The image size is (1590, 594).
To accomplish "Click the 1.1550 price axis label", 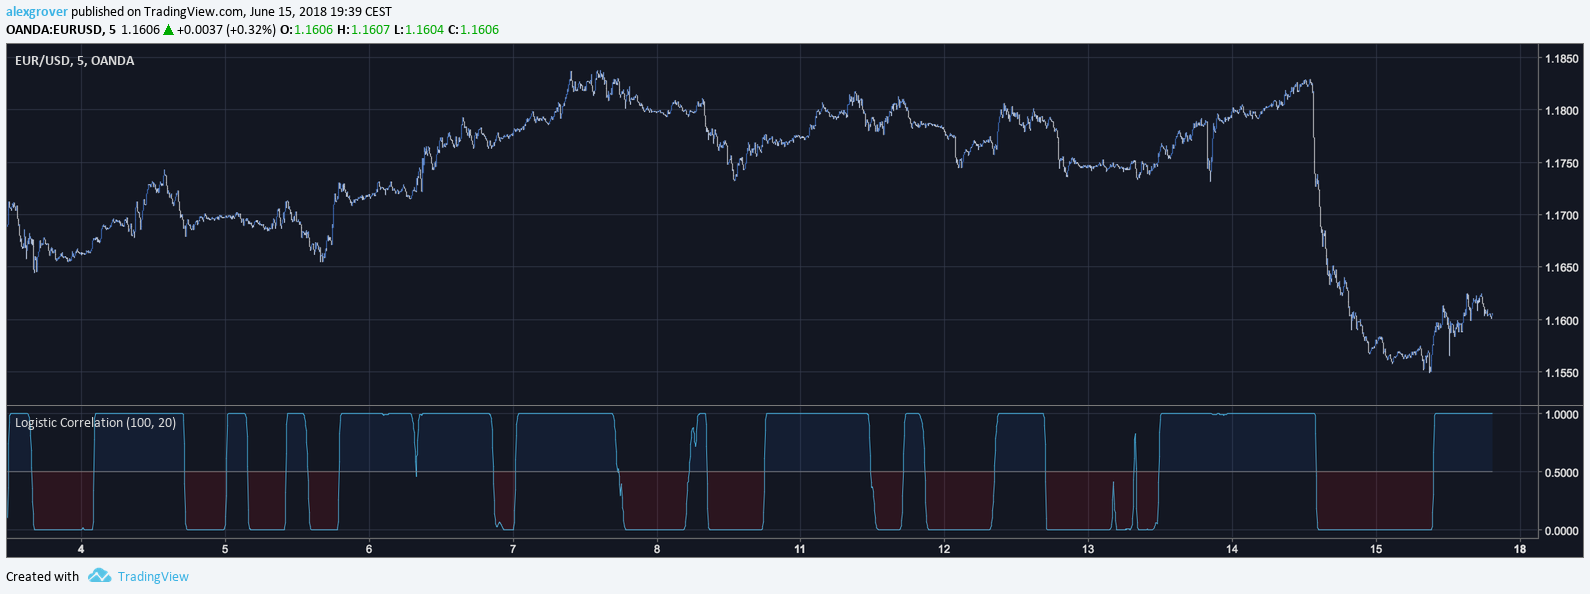I will coord(1562,373).
